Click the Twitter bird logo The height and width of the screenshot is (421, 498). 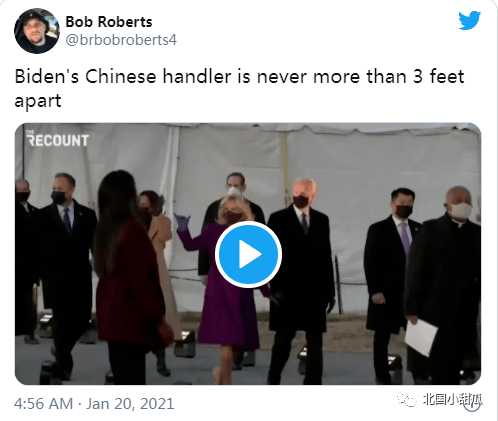pyautogui.click(x=469, y=20)
